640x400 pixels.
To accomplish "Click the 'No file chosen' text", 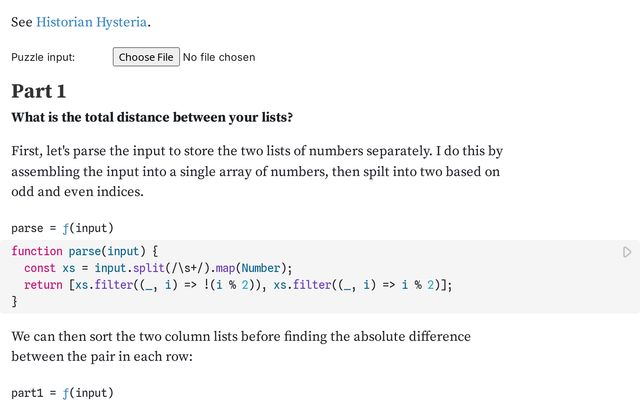I will click(219, 57).
